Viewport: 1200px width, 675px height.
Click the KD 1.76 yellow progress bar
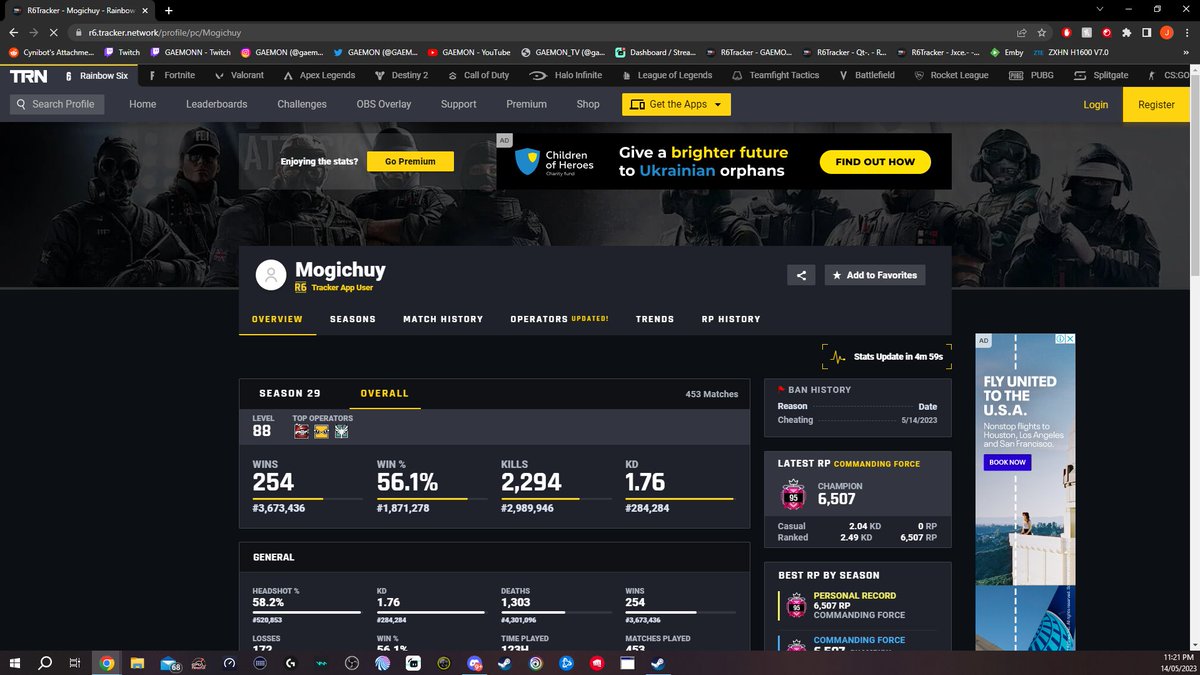679,498
